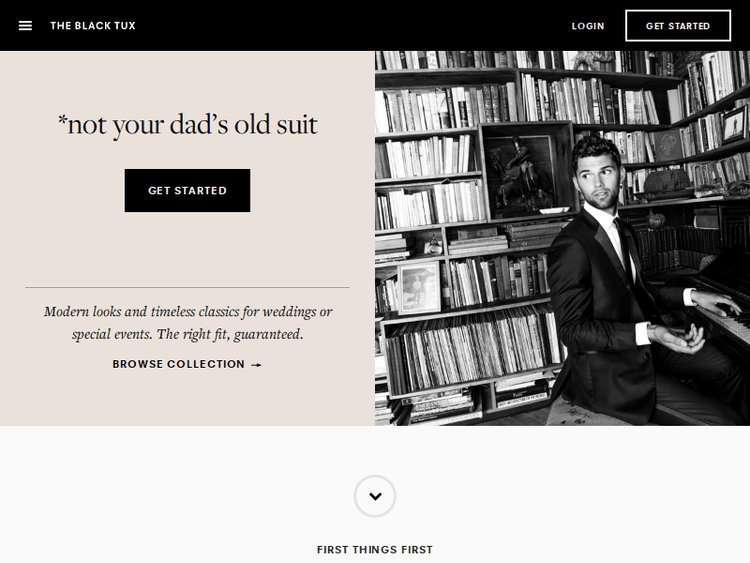The width and height of the screenshot is (750, 563).
Task: Click the small framed photo on shelf
Action: (x=417, y=288)
